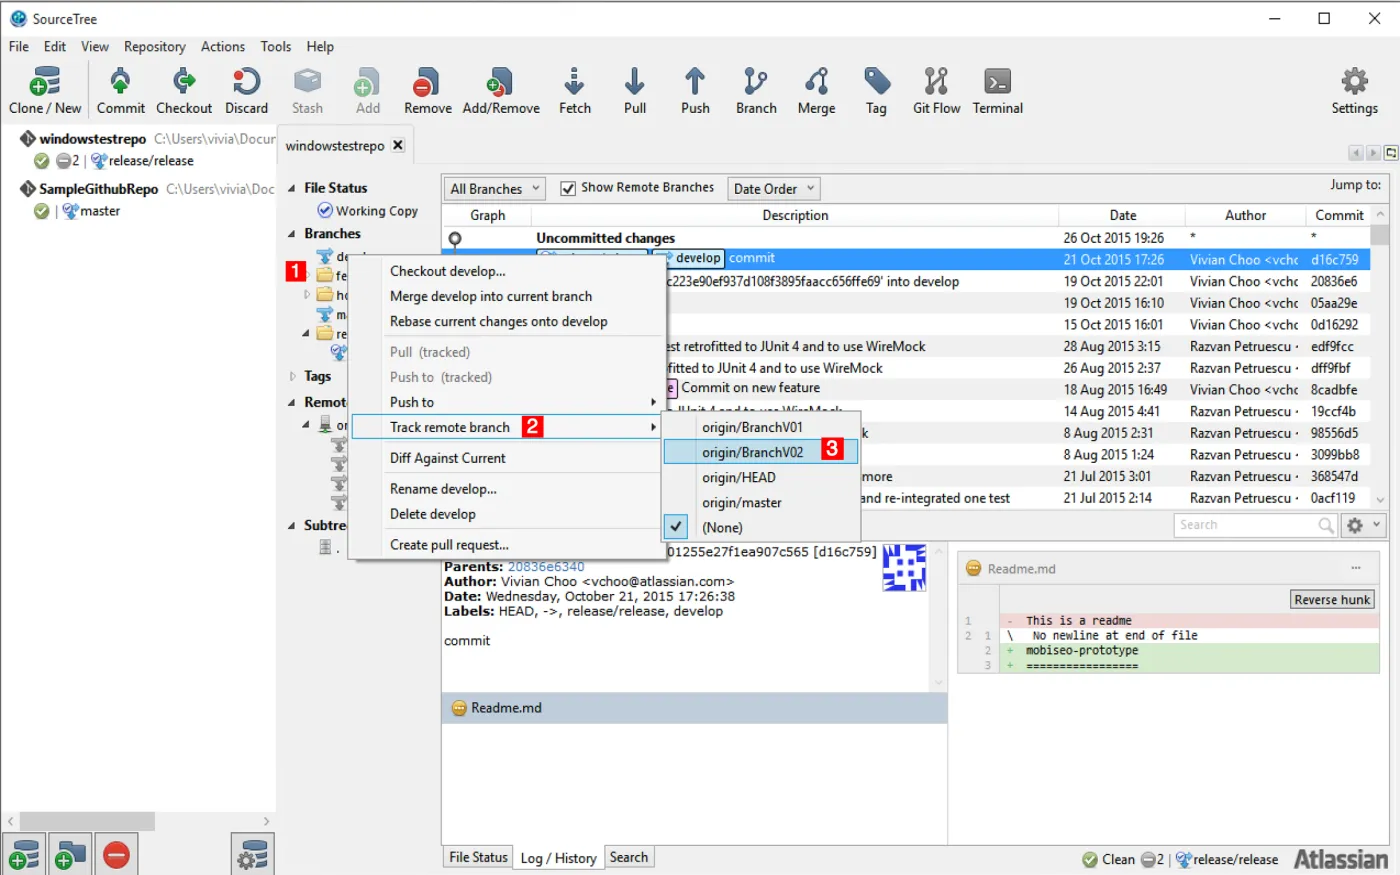Collapse the File Status section
The width and height of the screenshot is (1400, 875).
(292, 188)
